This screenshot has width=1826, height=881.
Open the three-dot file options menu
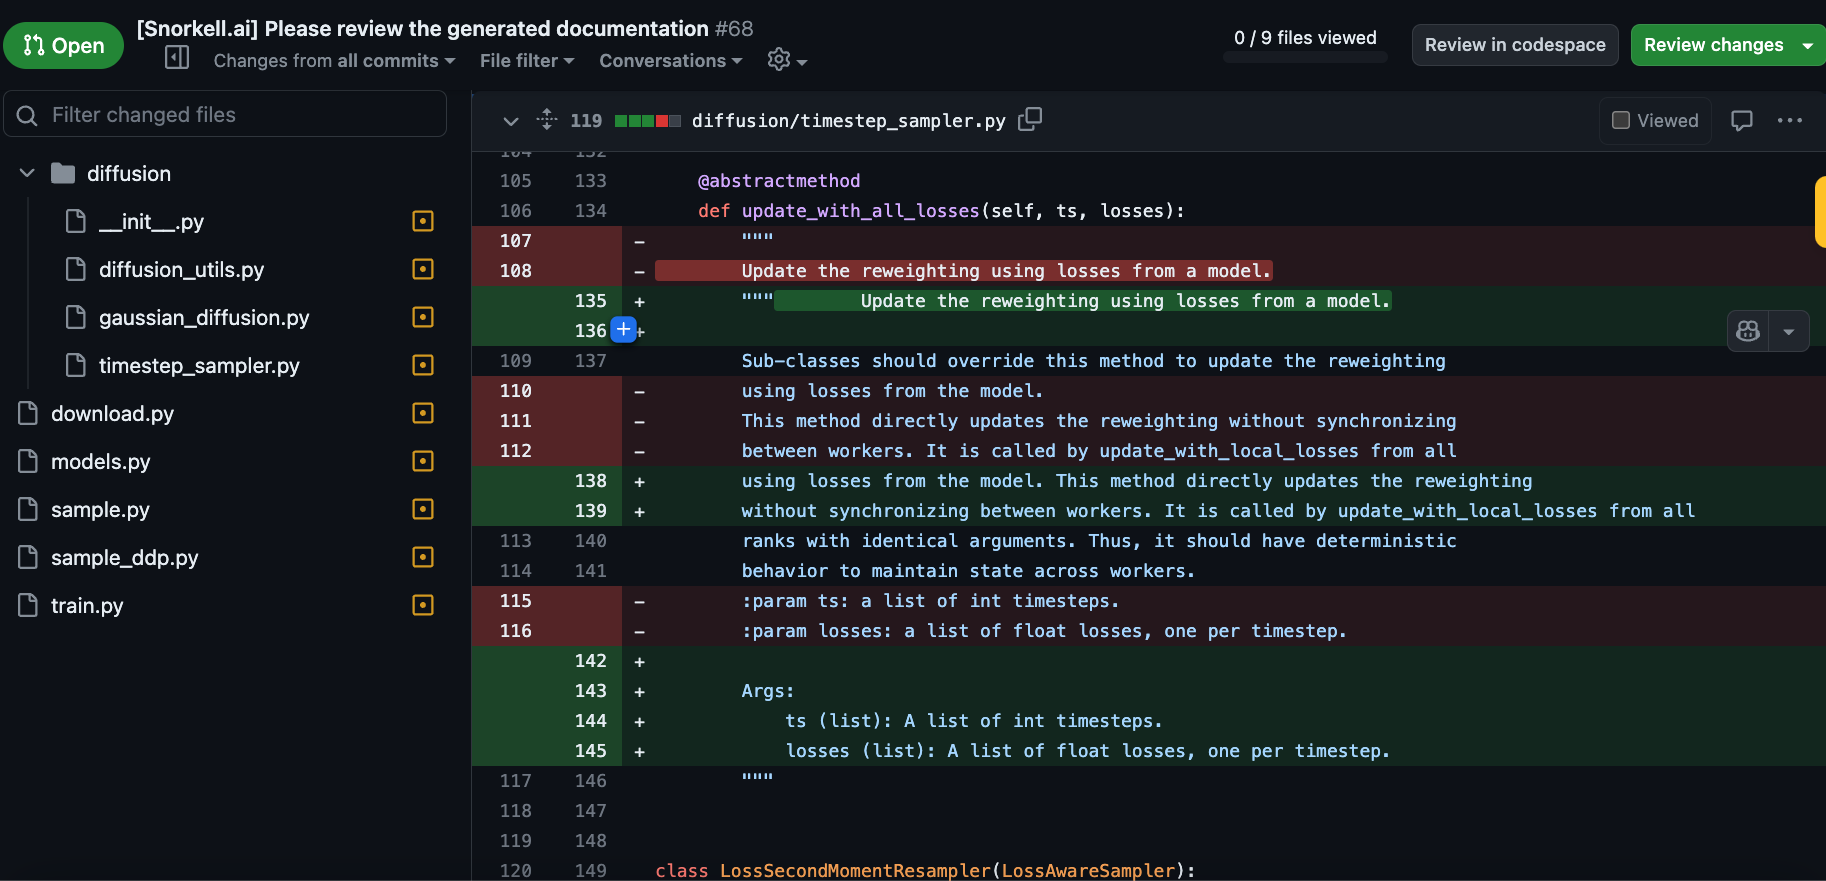coord(1789,120)
